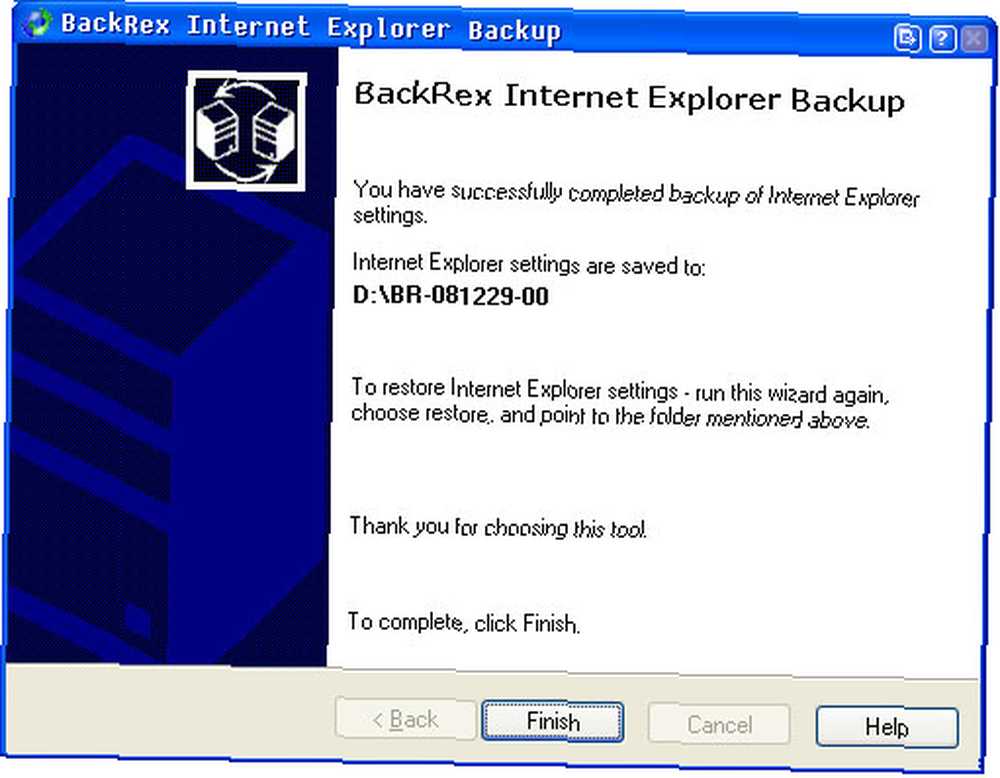
Task: Open Help from the bottom button row
Action: point(887,726)
